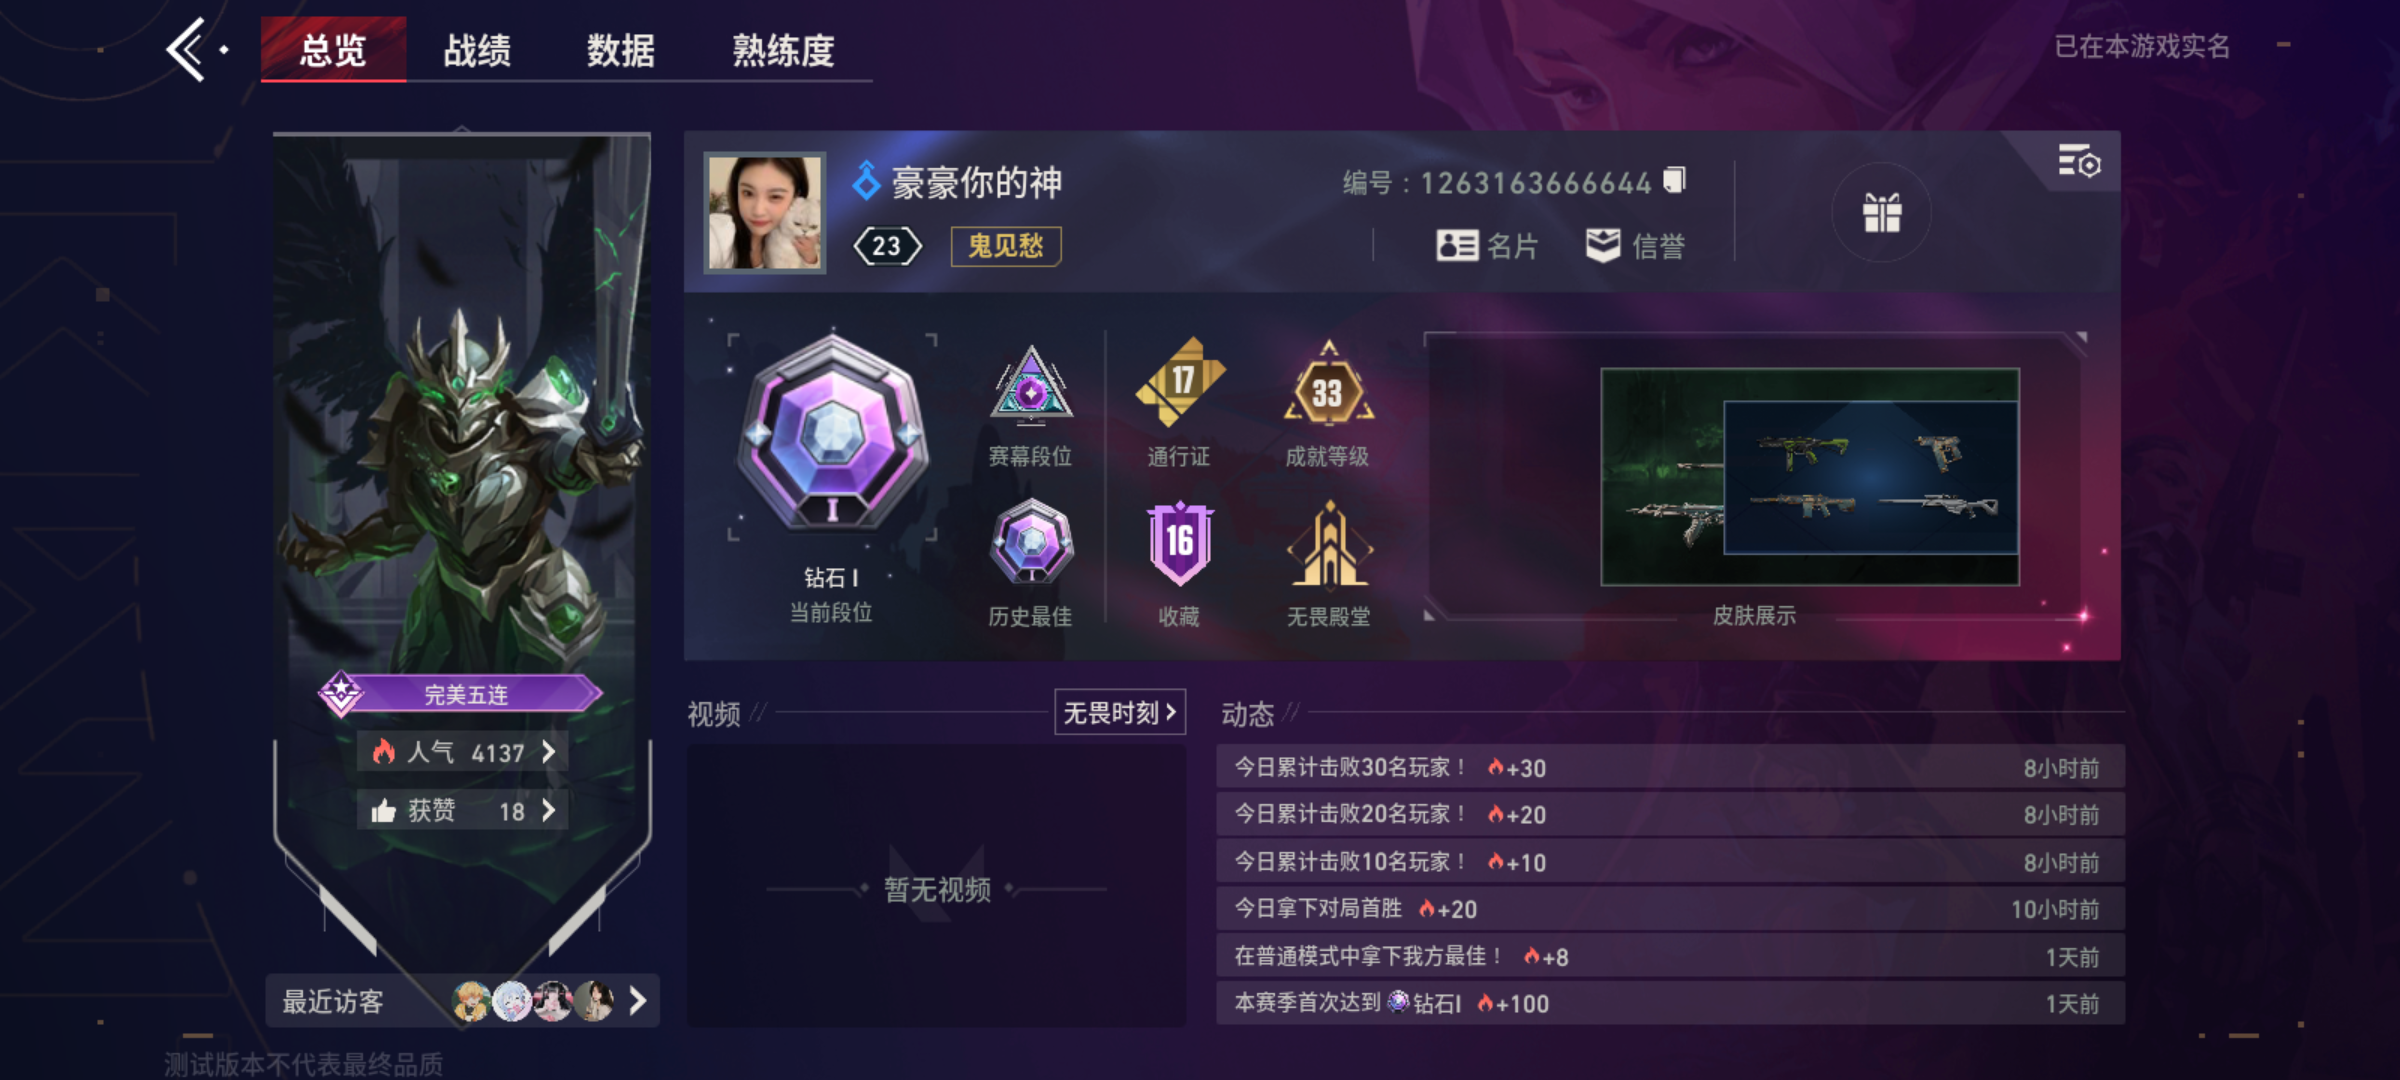Open the gift icon button
Image resolution: width=2400 pixels, height=1080 pixels.
click(x=1881, y=213)
